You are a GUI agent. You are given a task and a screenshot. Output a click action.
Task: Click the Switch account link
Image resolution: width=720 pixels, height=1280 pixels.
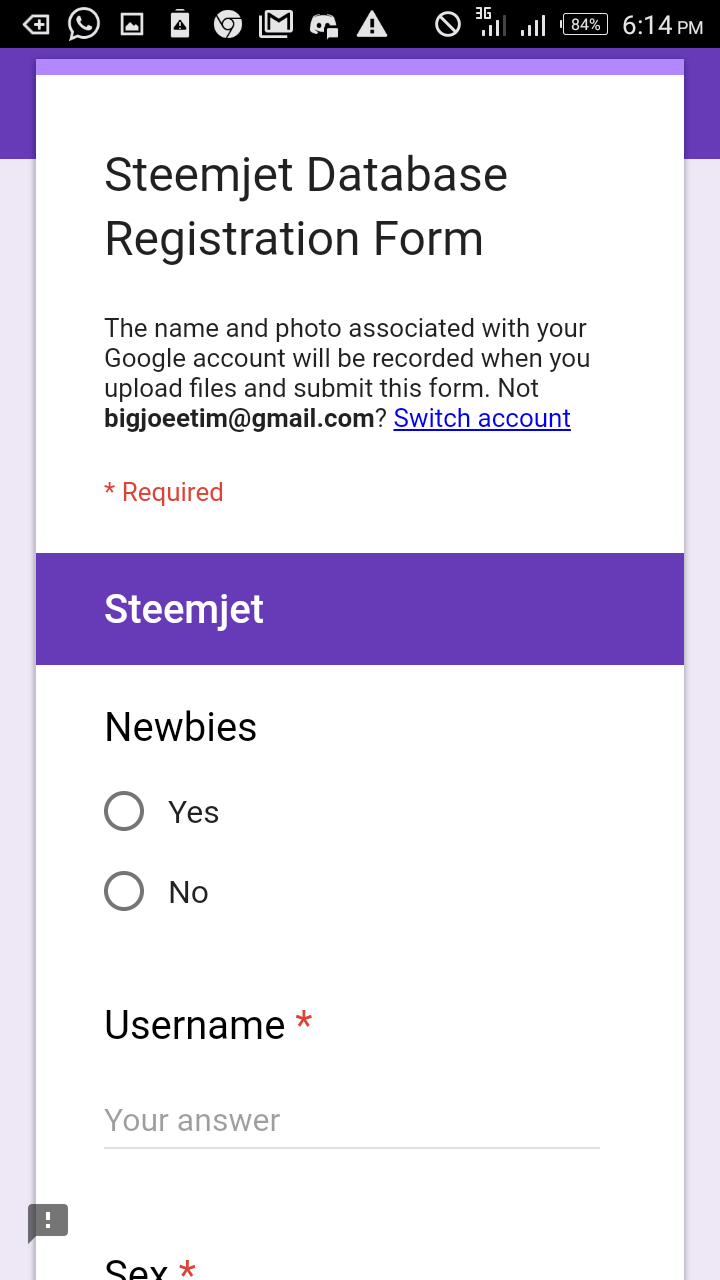(x=482, y=418)
